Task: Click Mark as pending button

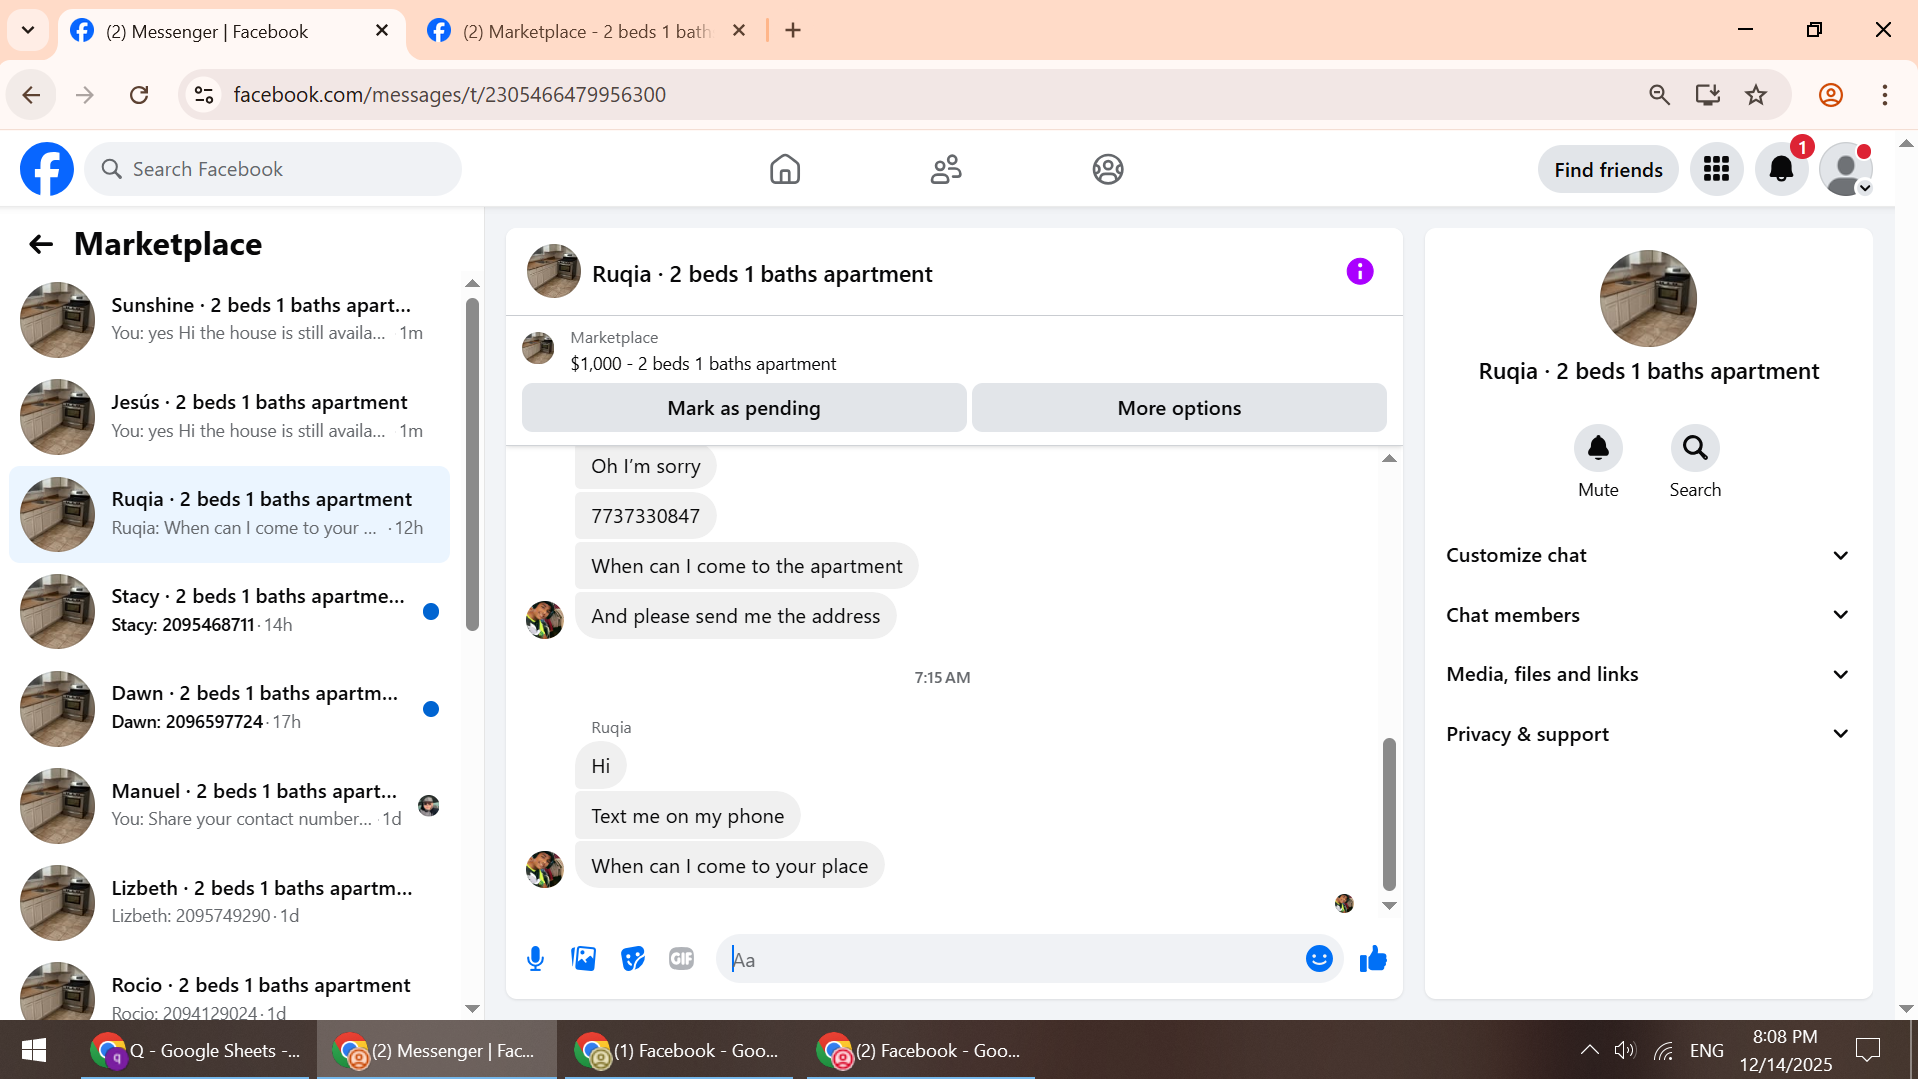Action: (x=744, y=408)
